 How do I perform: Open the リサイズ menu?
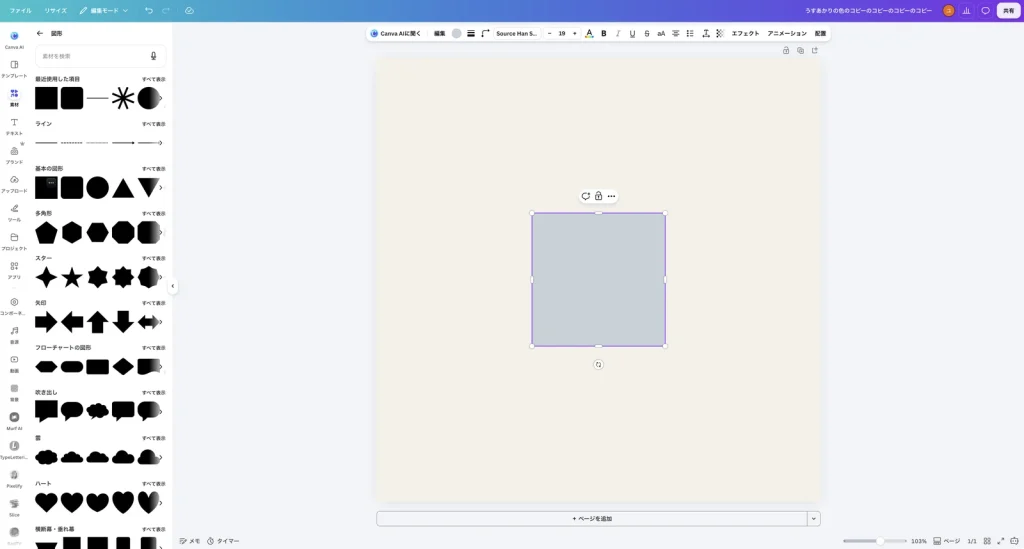tap(56, 10)
